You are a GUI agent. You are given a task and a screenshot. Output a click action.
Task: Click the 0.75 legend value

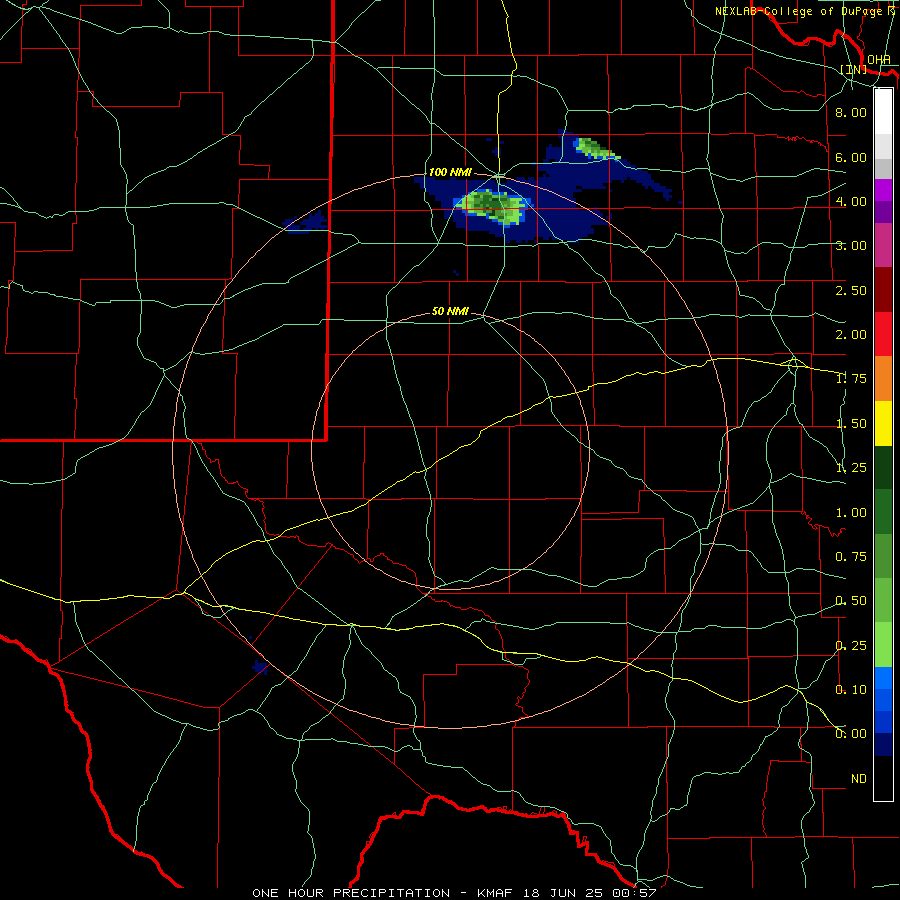coord(851,557)
